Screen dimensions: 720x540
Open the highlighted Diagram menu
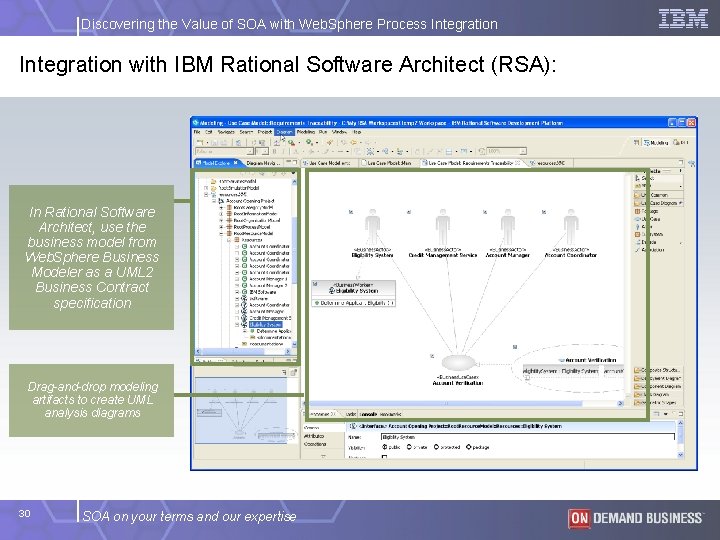[x=285, y=132]
